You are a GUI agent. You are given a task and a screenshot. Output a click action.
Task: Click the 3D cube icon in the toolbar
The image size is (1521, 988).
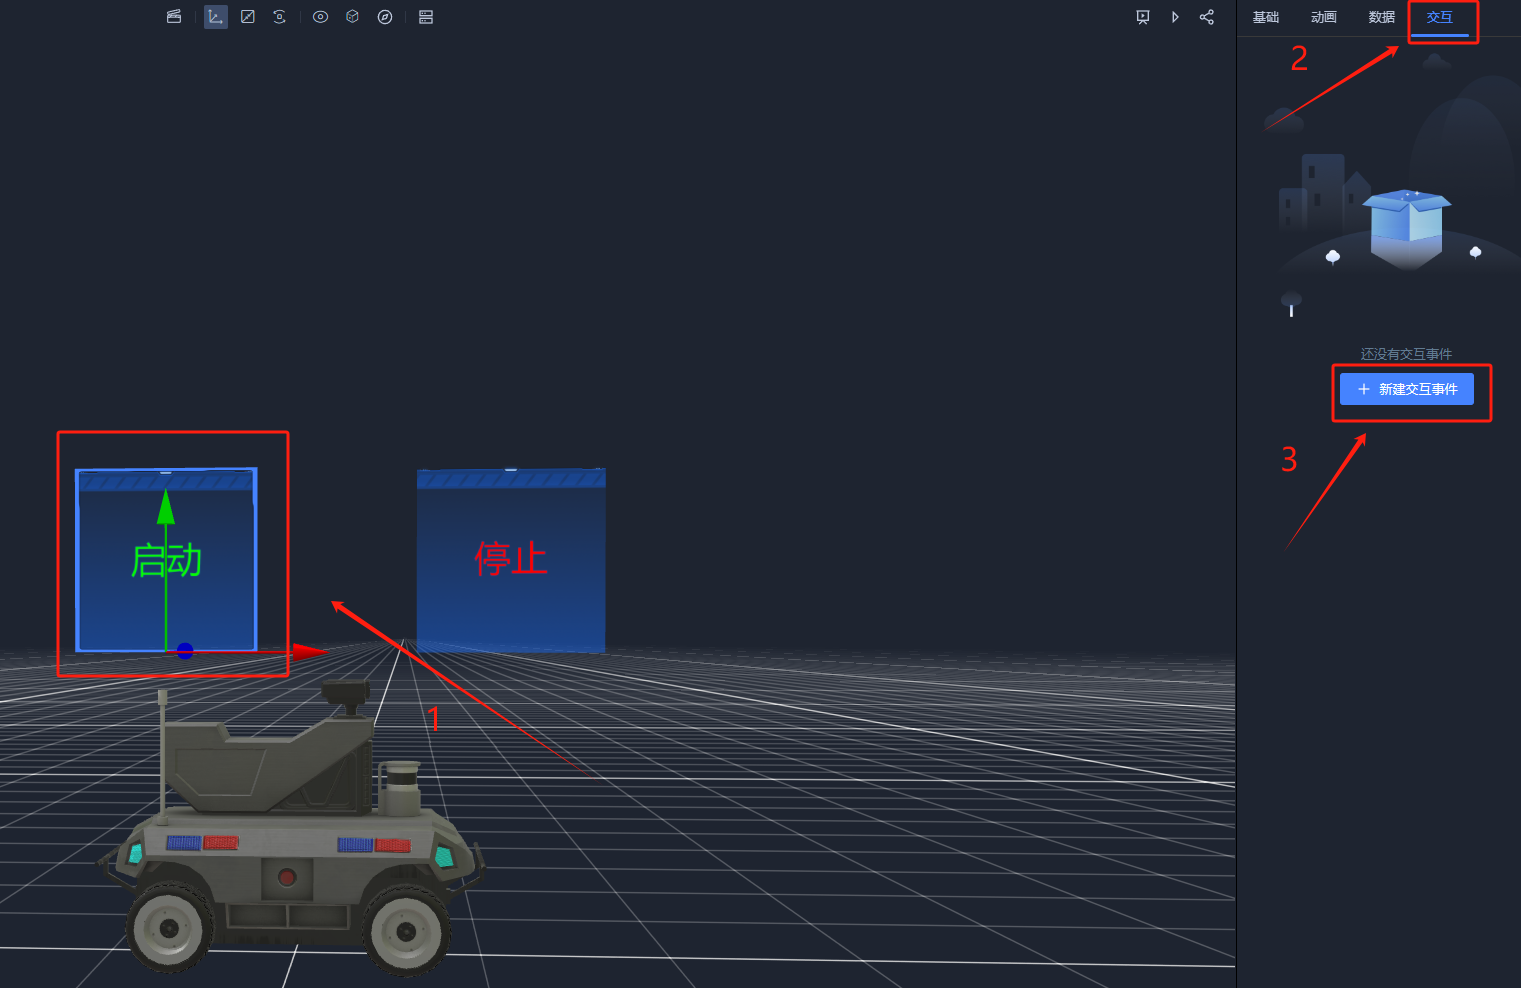click(352, 17)
